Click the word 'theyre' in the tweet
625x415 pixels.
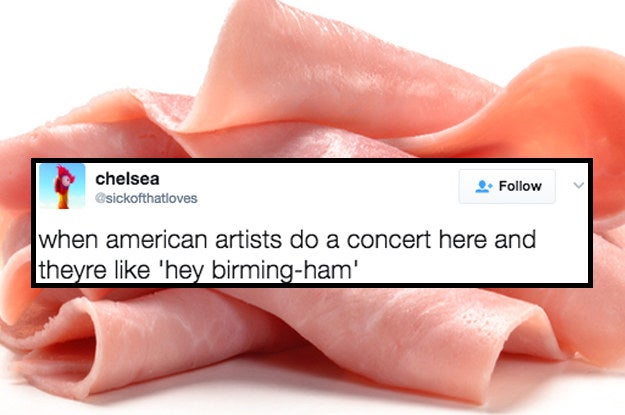coord(73,271)
